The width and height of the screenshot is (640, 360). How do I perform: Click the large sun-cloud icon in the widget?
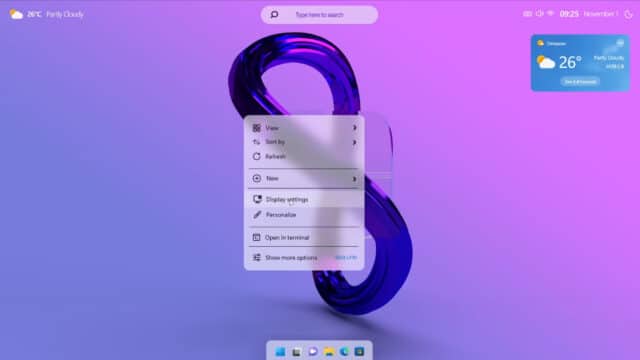tap(546, 62)
